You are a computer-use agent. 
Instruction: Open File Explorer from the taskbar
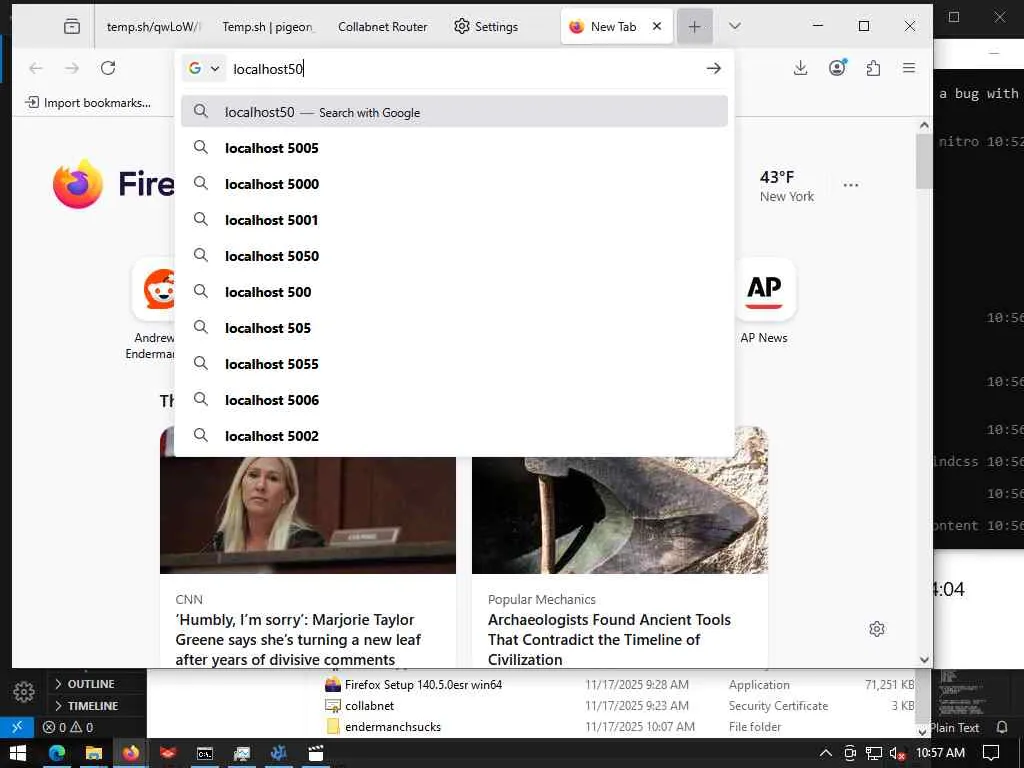[x=94, y=753]
